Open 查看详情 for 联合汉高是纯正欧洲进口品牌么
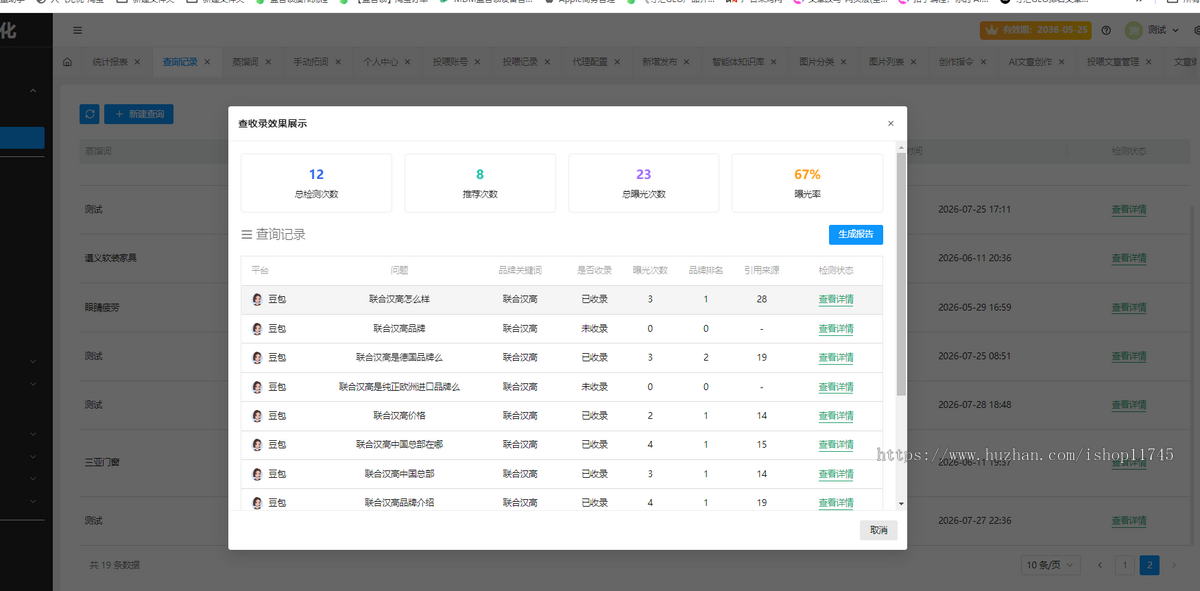 (836, 387)
